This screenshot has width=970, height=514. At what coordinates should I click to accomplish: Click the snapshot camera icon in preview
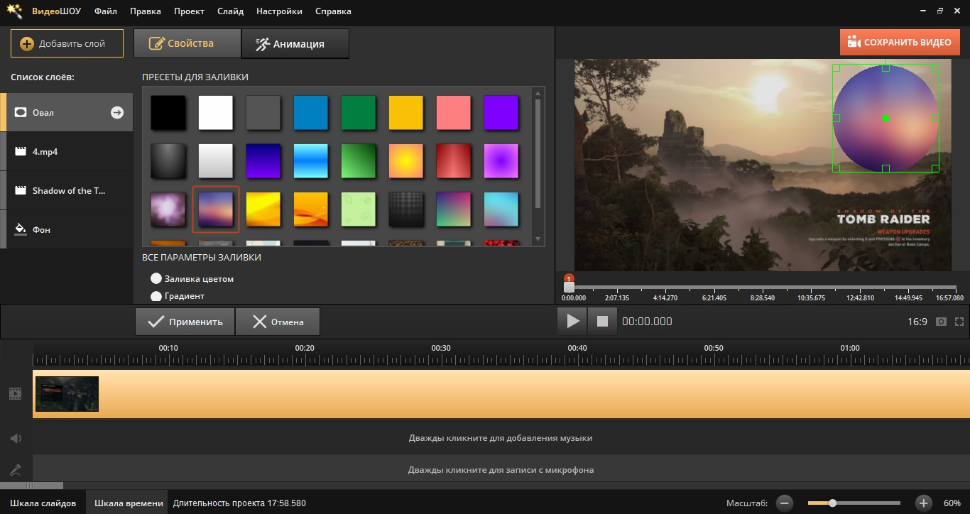coord(941,322)
